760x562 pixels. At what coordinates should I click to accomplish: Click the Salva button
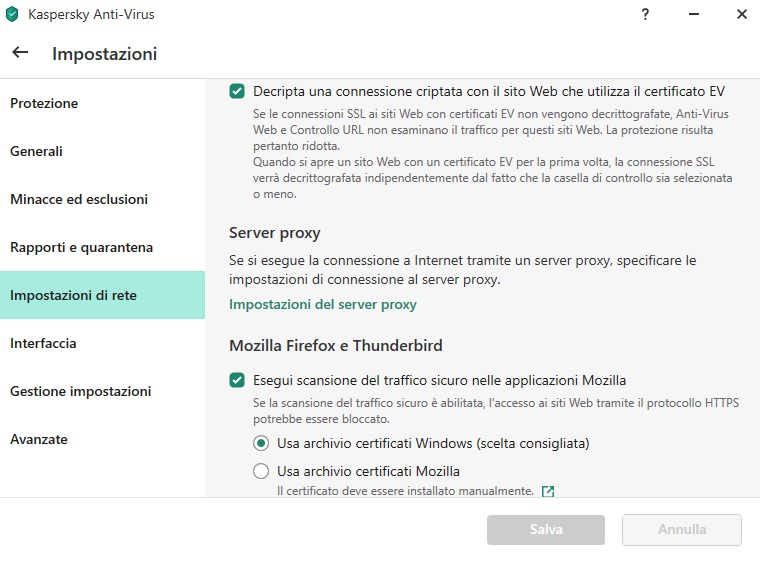pyautogui.click(x=546, y=530)
